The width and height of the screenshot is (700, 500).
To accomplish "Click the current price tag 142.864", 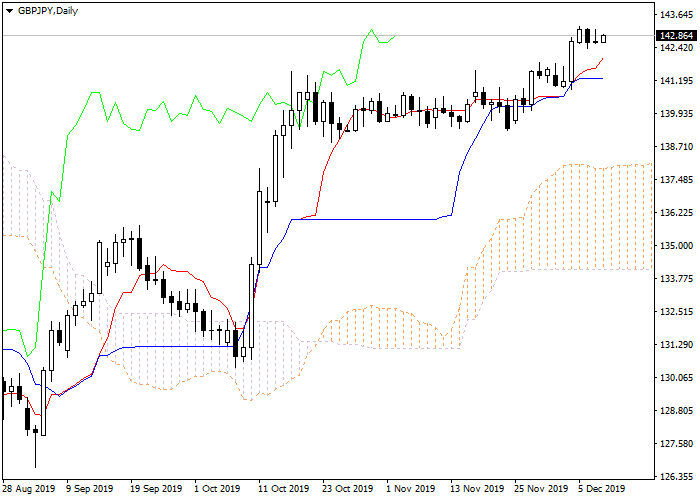I will 677,36.
